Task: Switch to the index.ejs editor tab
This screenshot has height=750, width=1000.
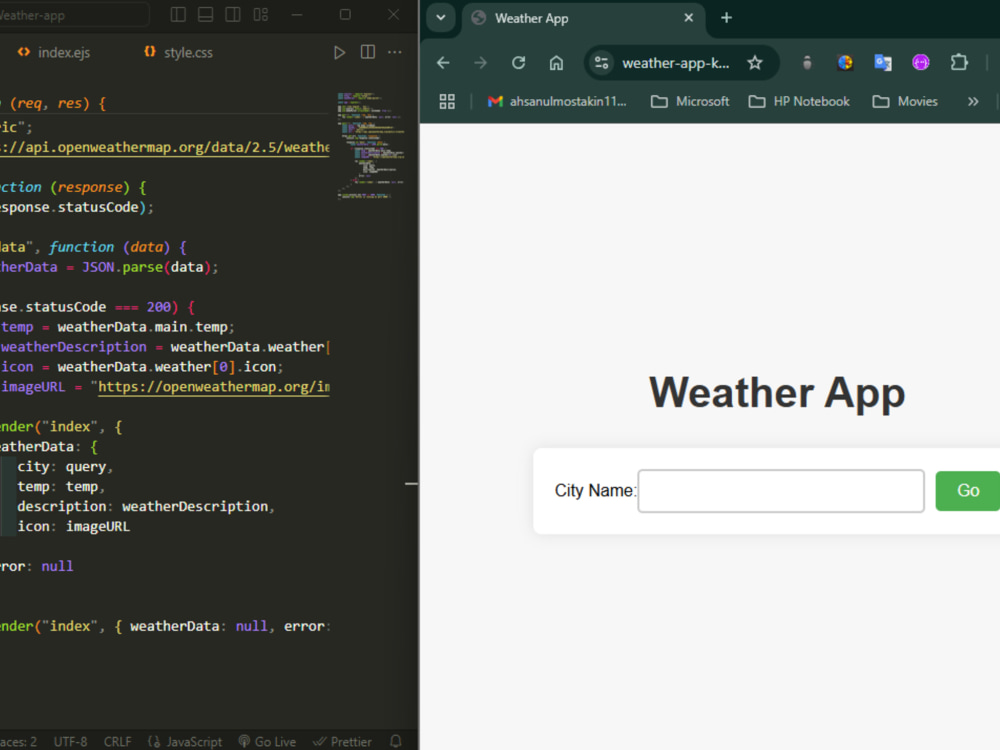Action: tap(54, 52)
